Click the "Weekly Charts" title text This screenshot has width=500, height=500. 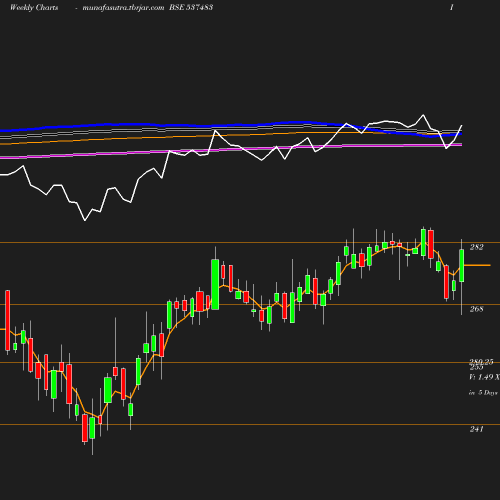pos(34,7)
